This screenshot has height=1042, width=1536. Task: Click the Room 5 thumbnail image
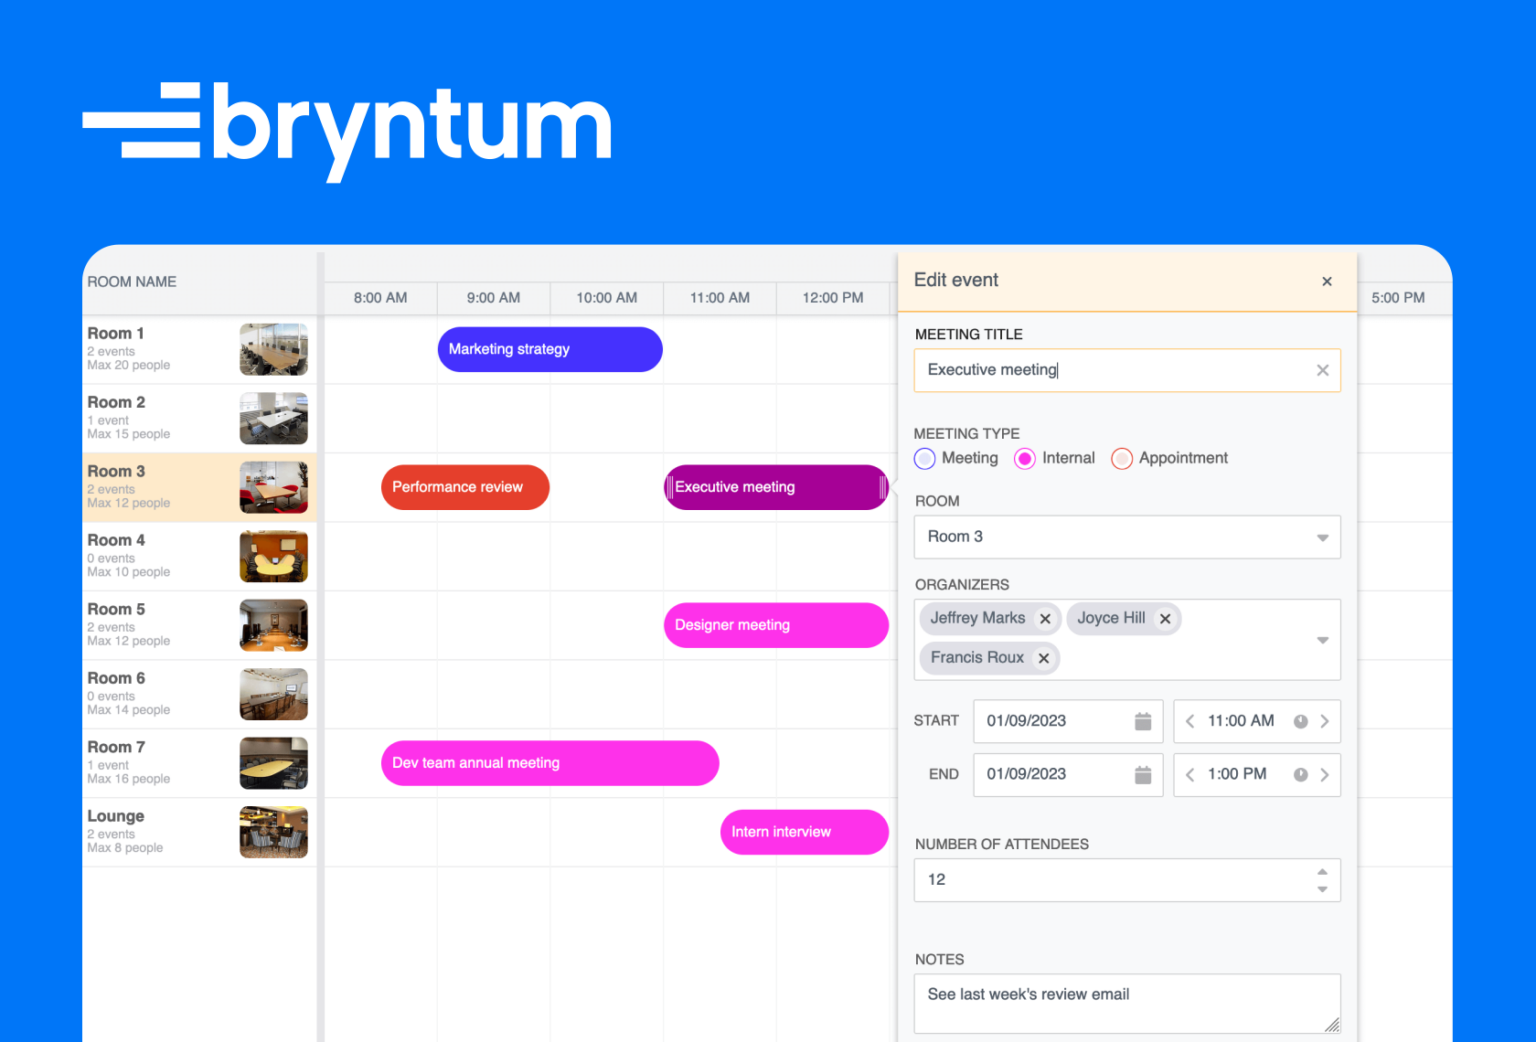coord(273,625)
